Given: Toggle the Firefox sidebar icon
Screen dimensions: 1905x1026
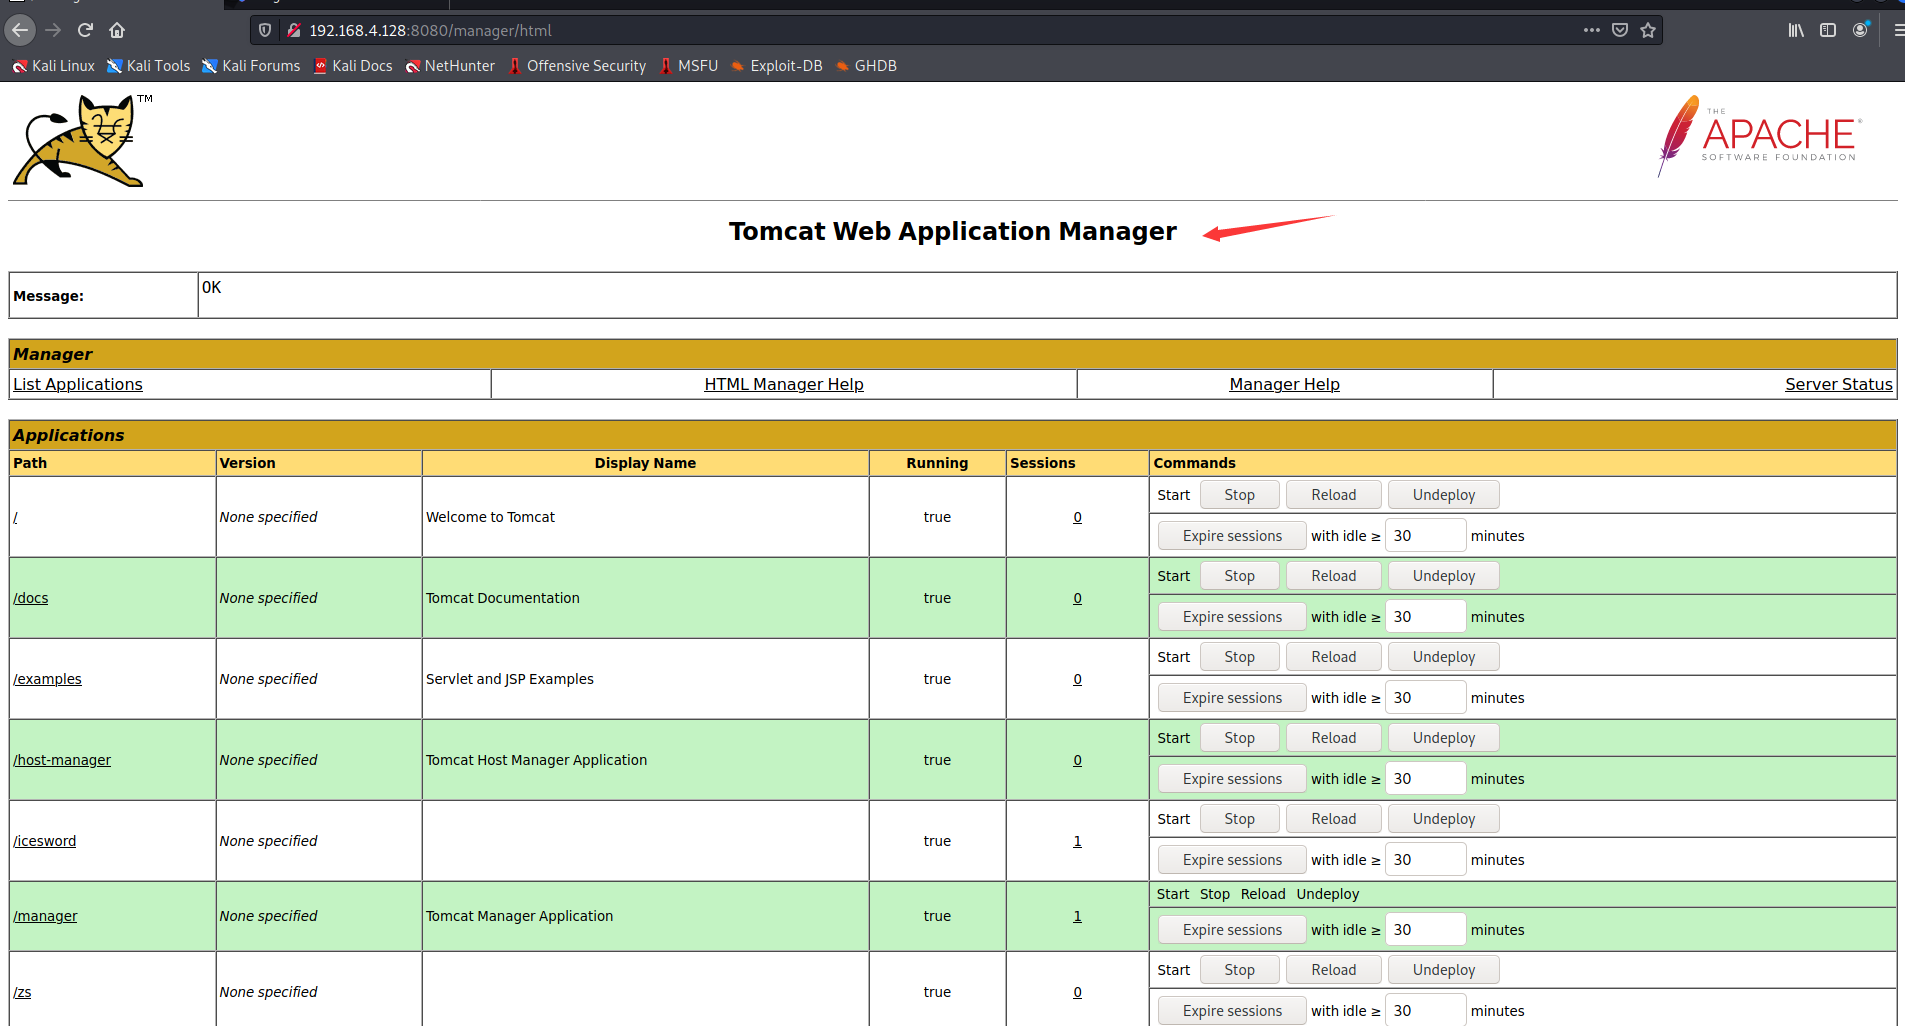Looking at the screenshot, I should tap(1828, 30).
